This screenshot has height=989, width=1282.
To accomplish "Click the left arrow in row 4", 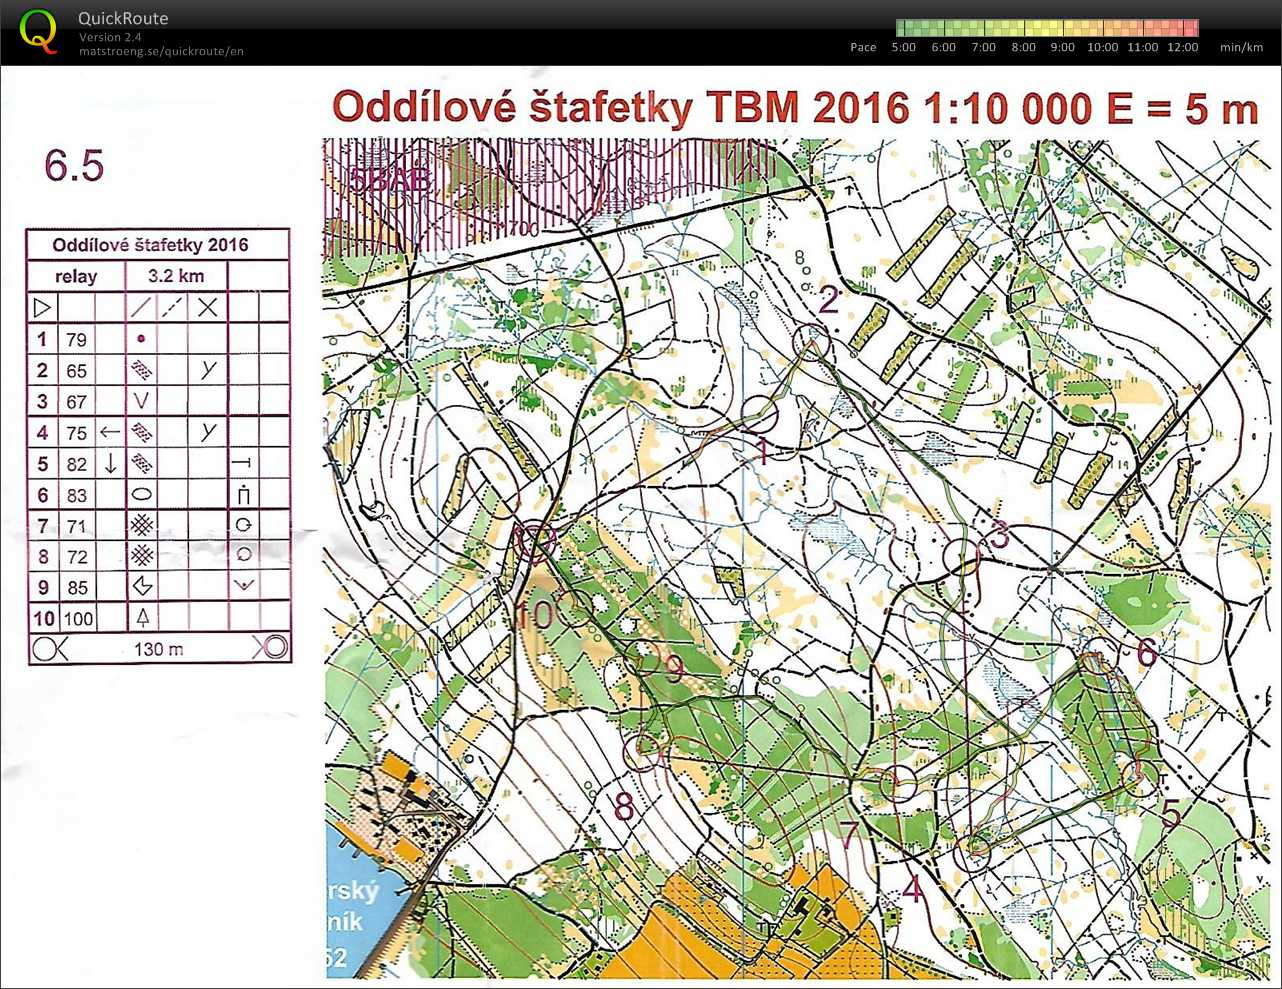I will [110, 432].
